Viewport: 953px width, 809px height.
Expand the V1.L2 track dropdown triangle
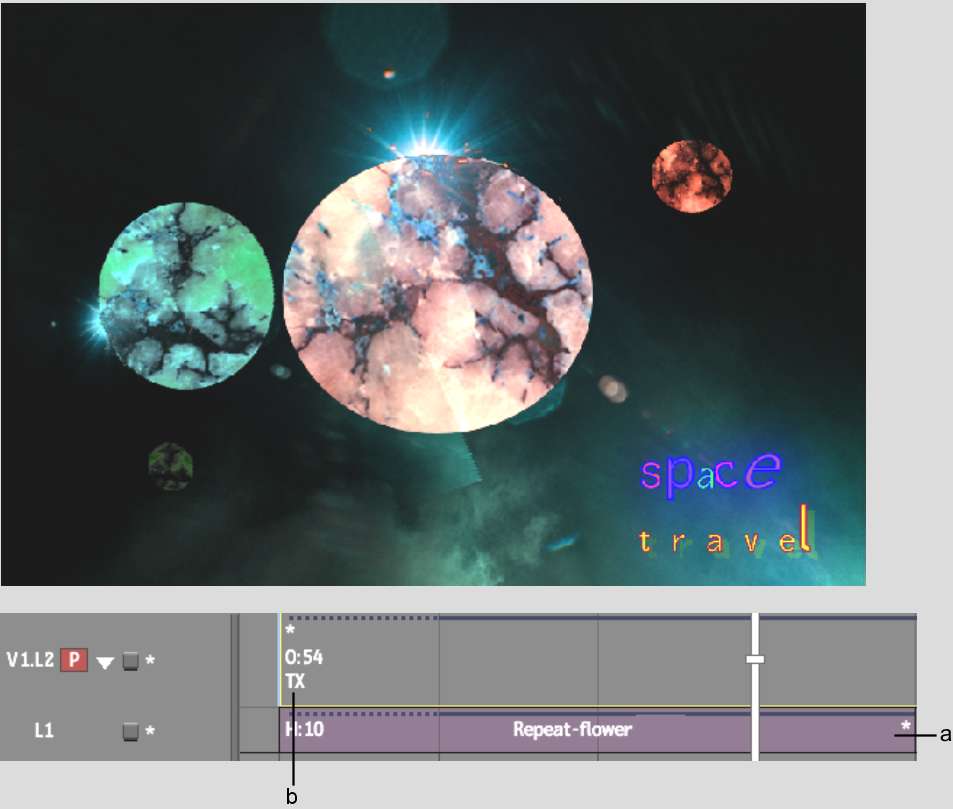click(x=105, y=662)
